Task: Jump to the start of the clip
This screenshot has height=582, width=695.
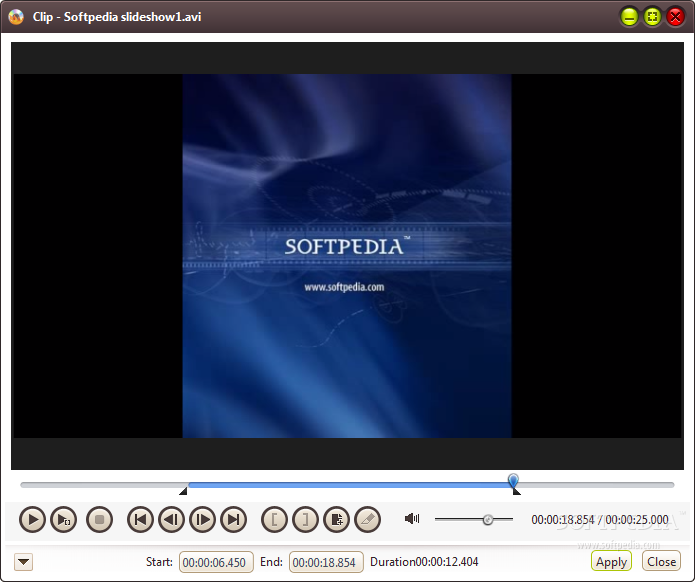Action: tap(141, 519)
